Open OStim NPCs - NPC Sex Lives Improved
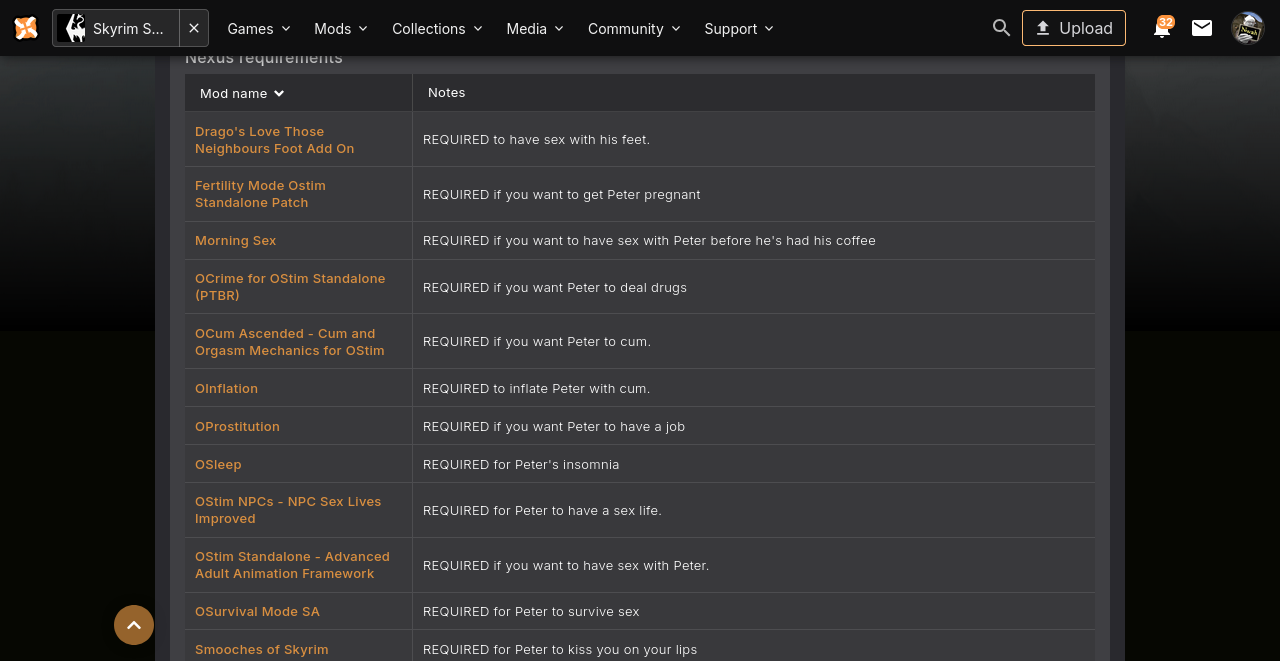This screenshot has width=1280, height=661. (288, 510)
